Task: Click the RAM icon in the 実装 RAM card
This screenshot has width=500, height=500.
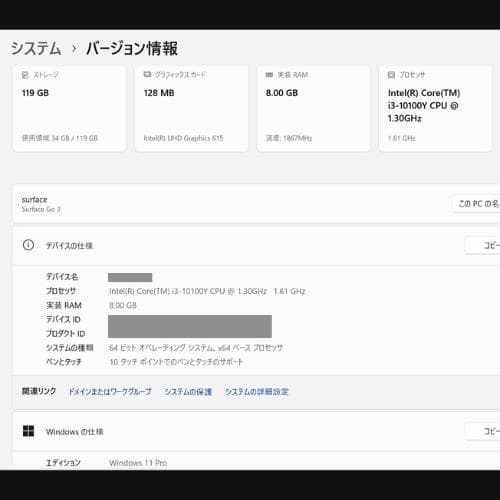Action: click(269, 75)
